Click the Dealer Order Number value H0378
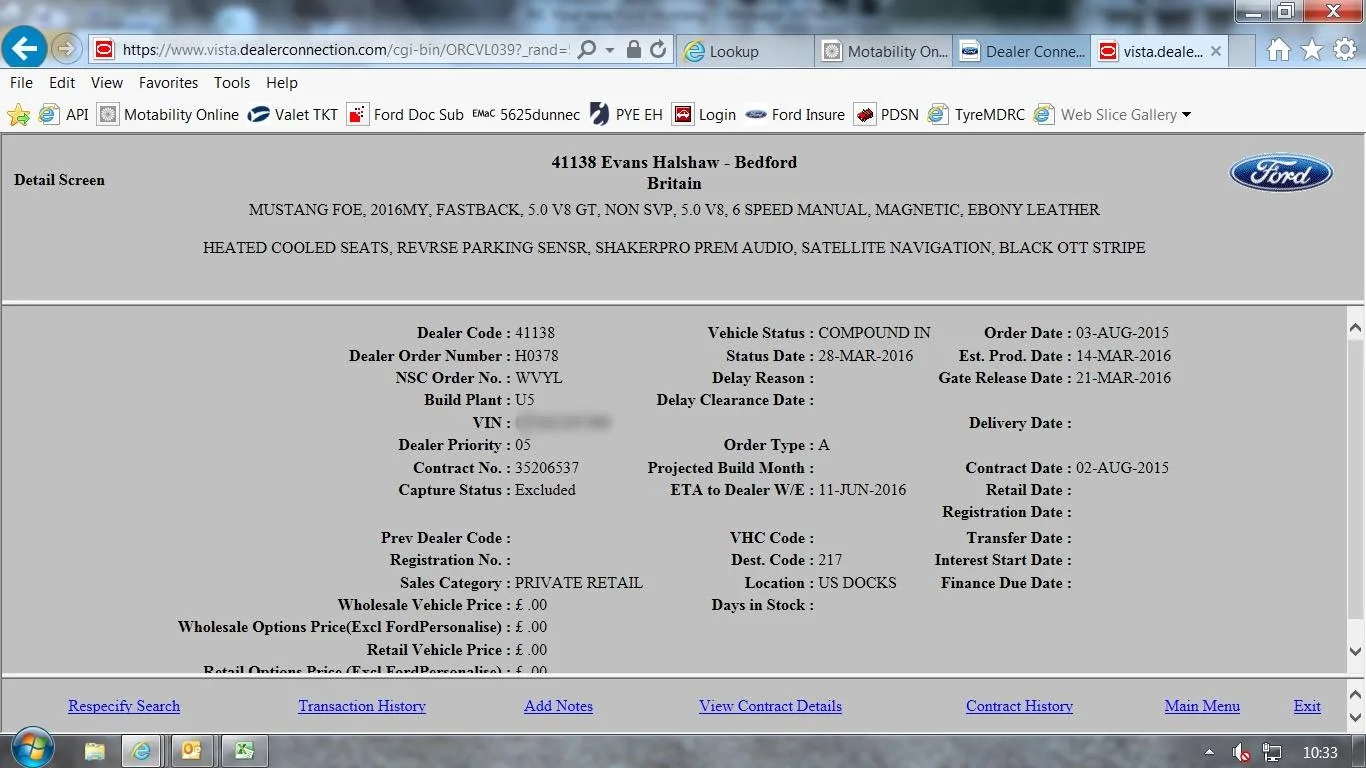The height and width of the screenshot is (768, 1366). pos(537,356)
